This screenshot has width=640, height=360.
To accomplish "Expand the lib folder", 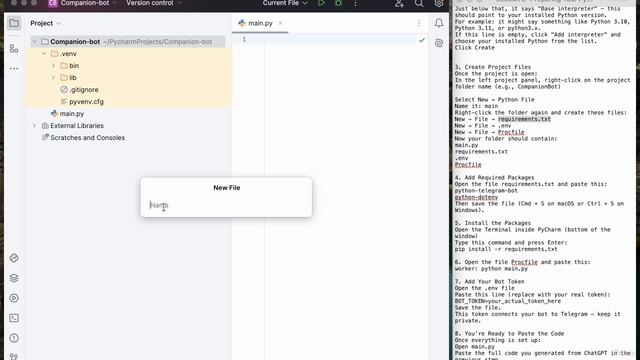I will tap(53, 78).
